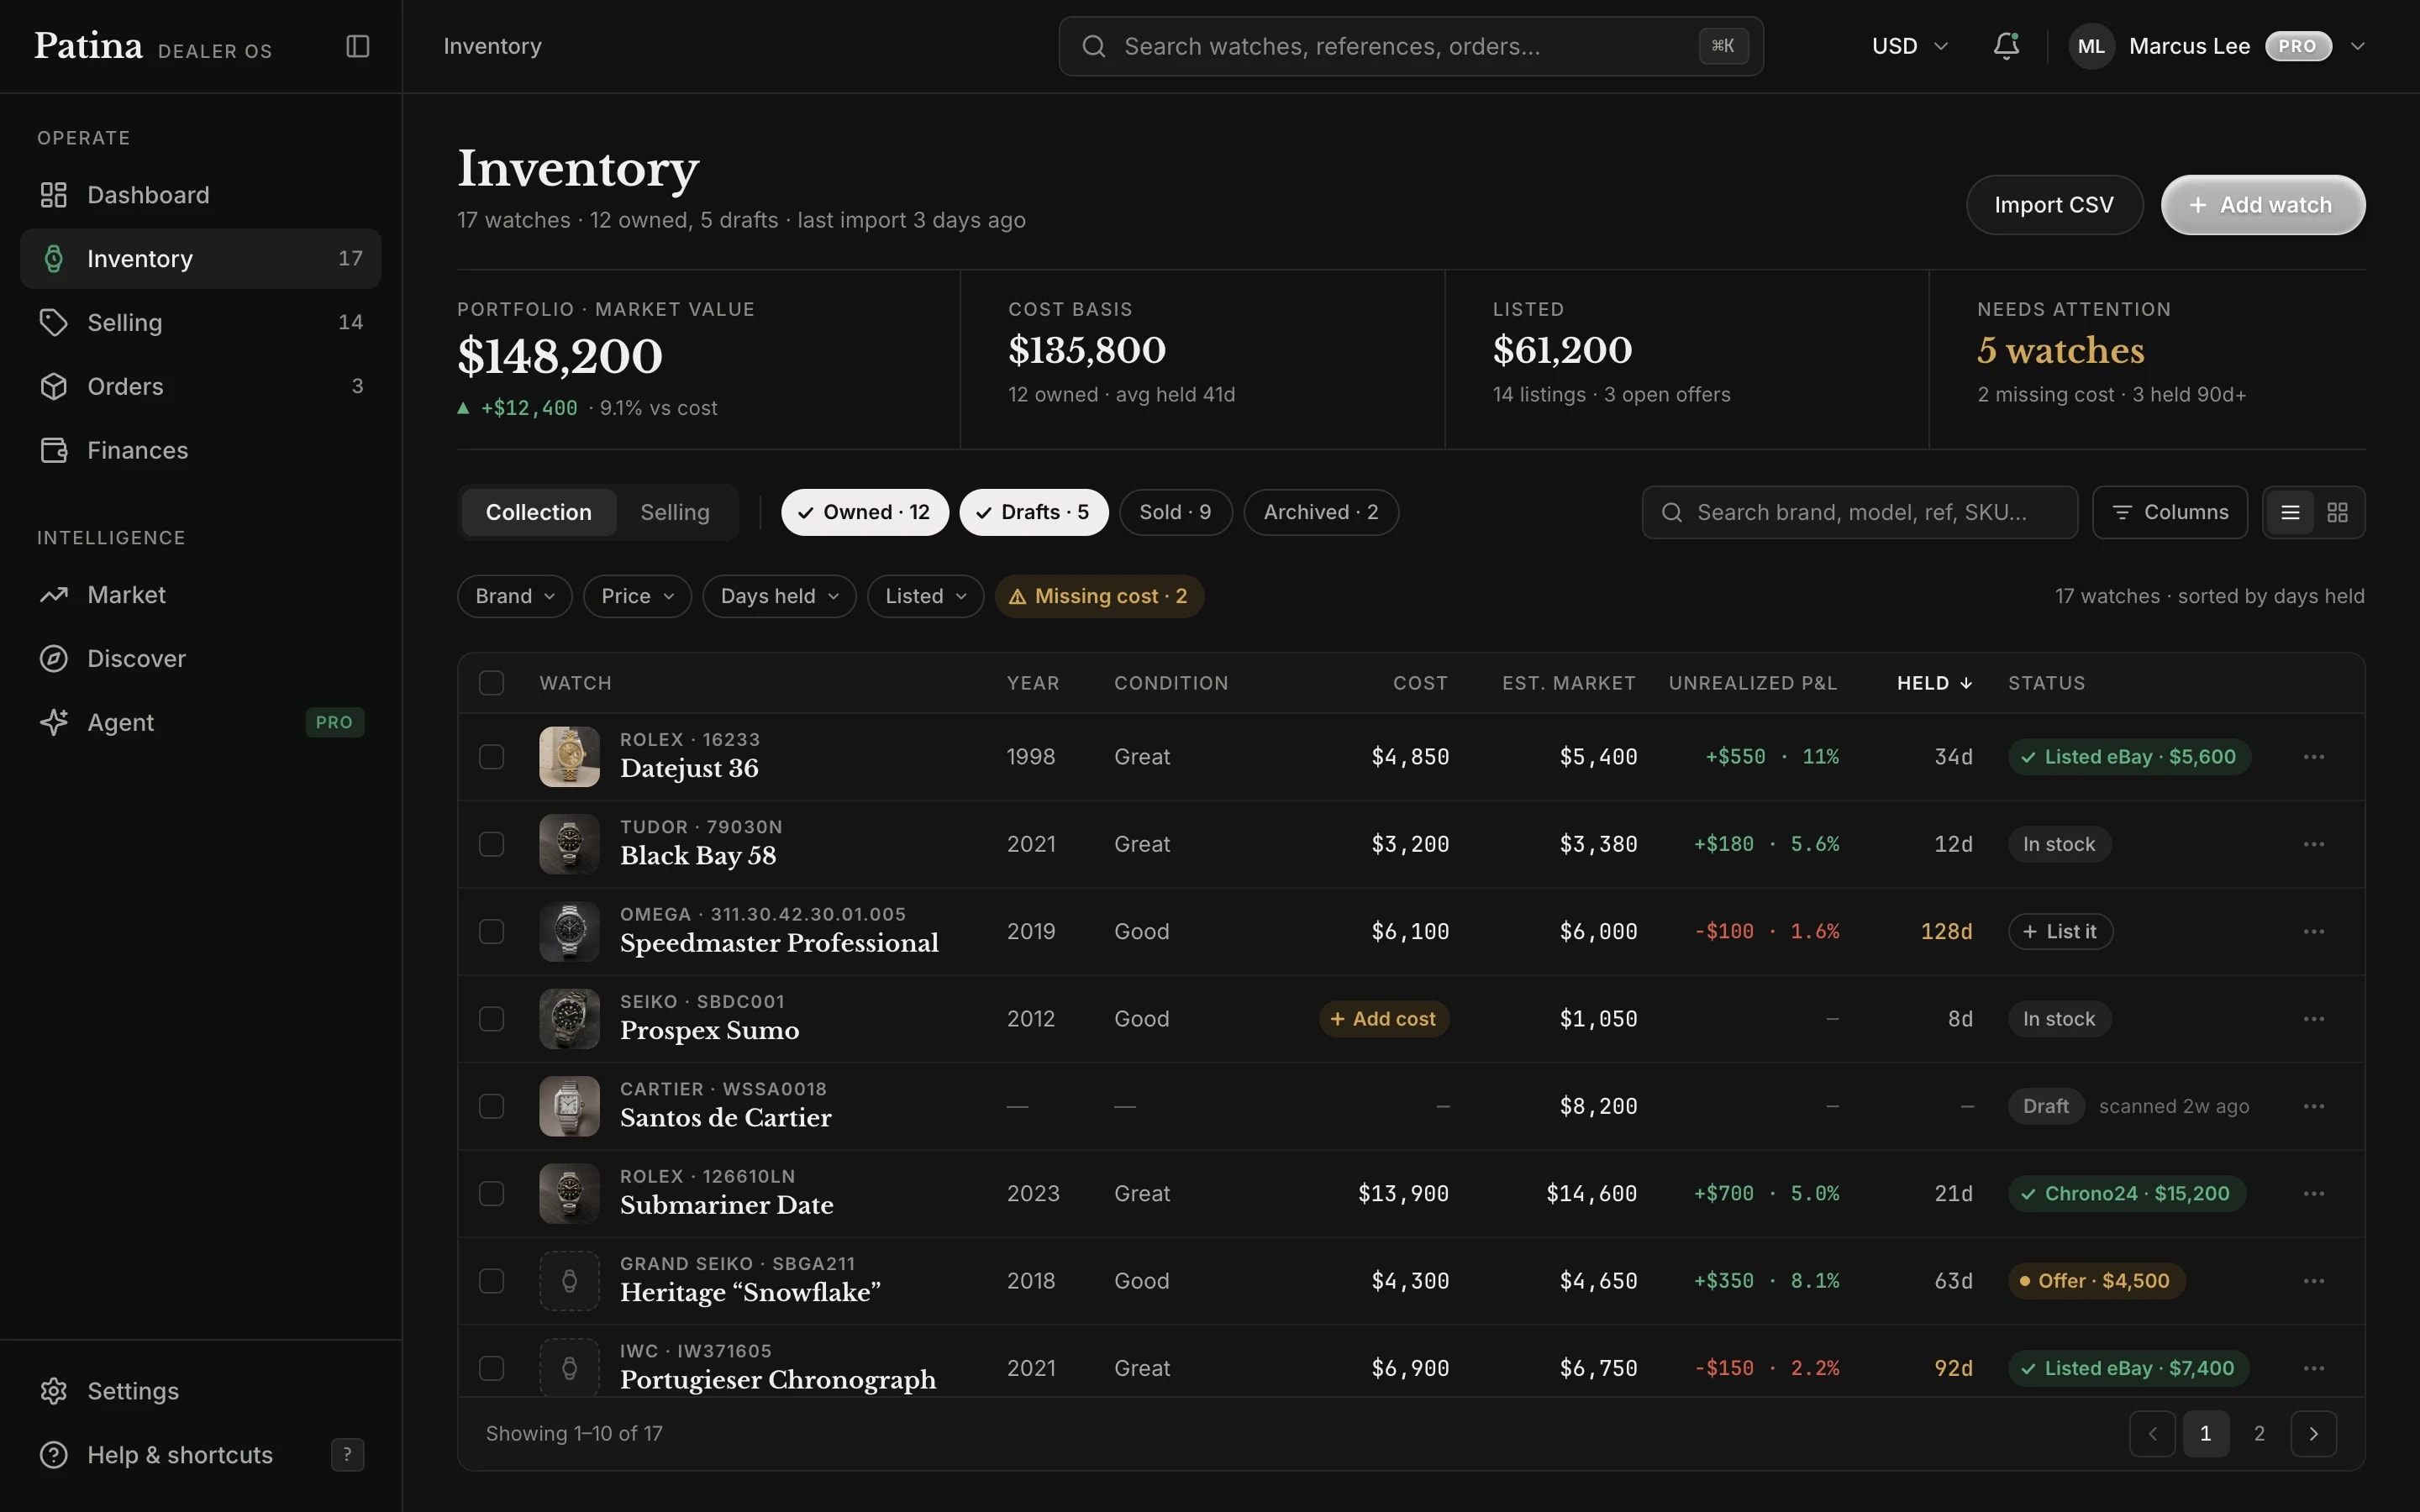Open notifications bell
Image resolution: width=2420 pixels, height=1512 pixels.
[2006, 46]
